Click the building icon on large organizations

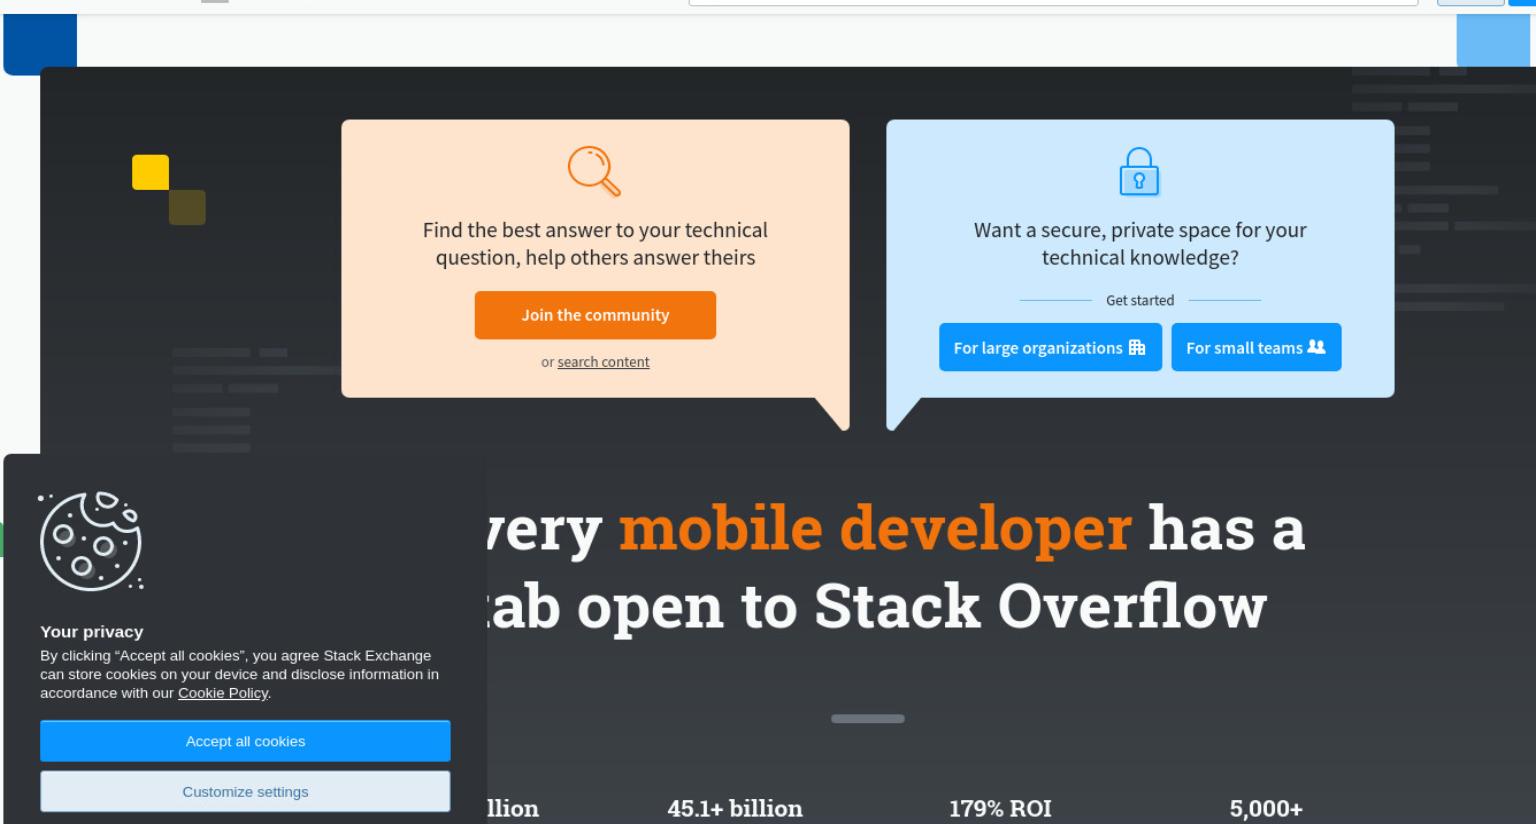click(x=1137, y=347)
